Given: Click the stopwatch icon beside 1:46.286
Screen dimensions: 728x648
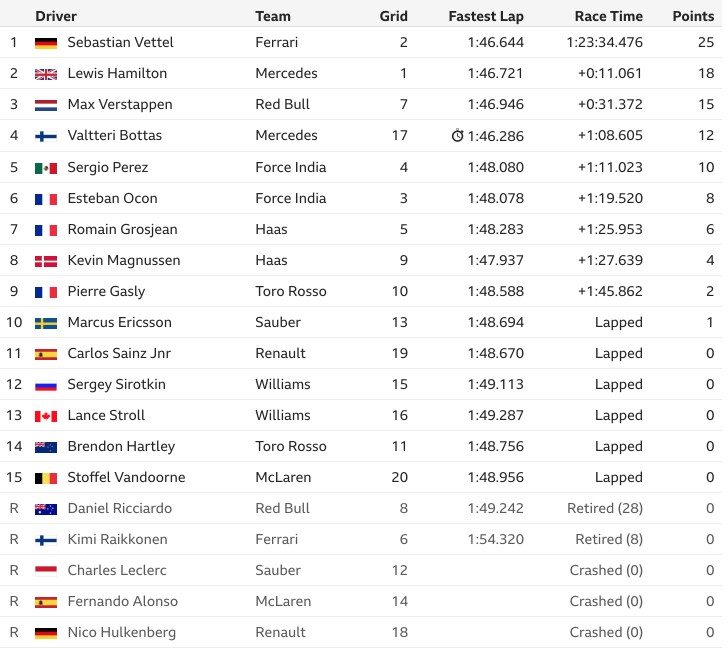Looking at the screenshot, I should tap(457, 136).
